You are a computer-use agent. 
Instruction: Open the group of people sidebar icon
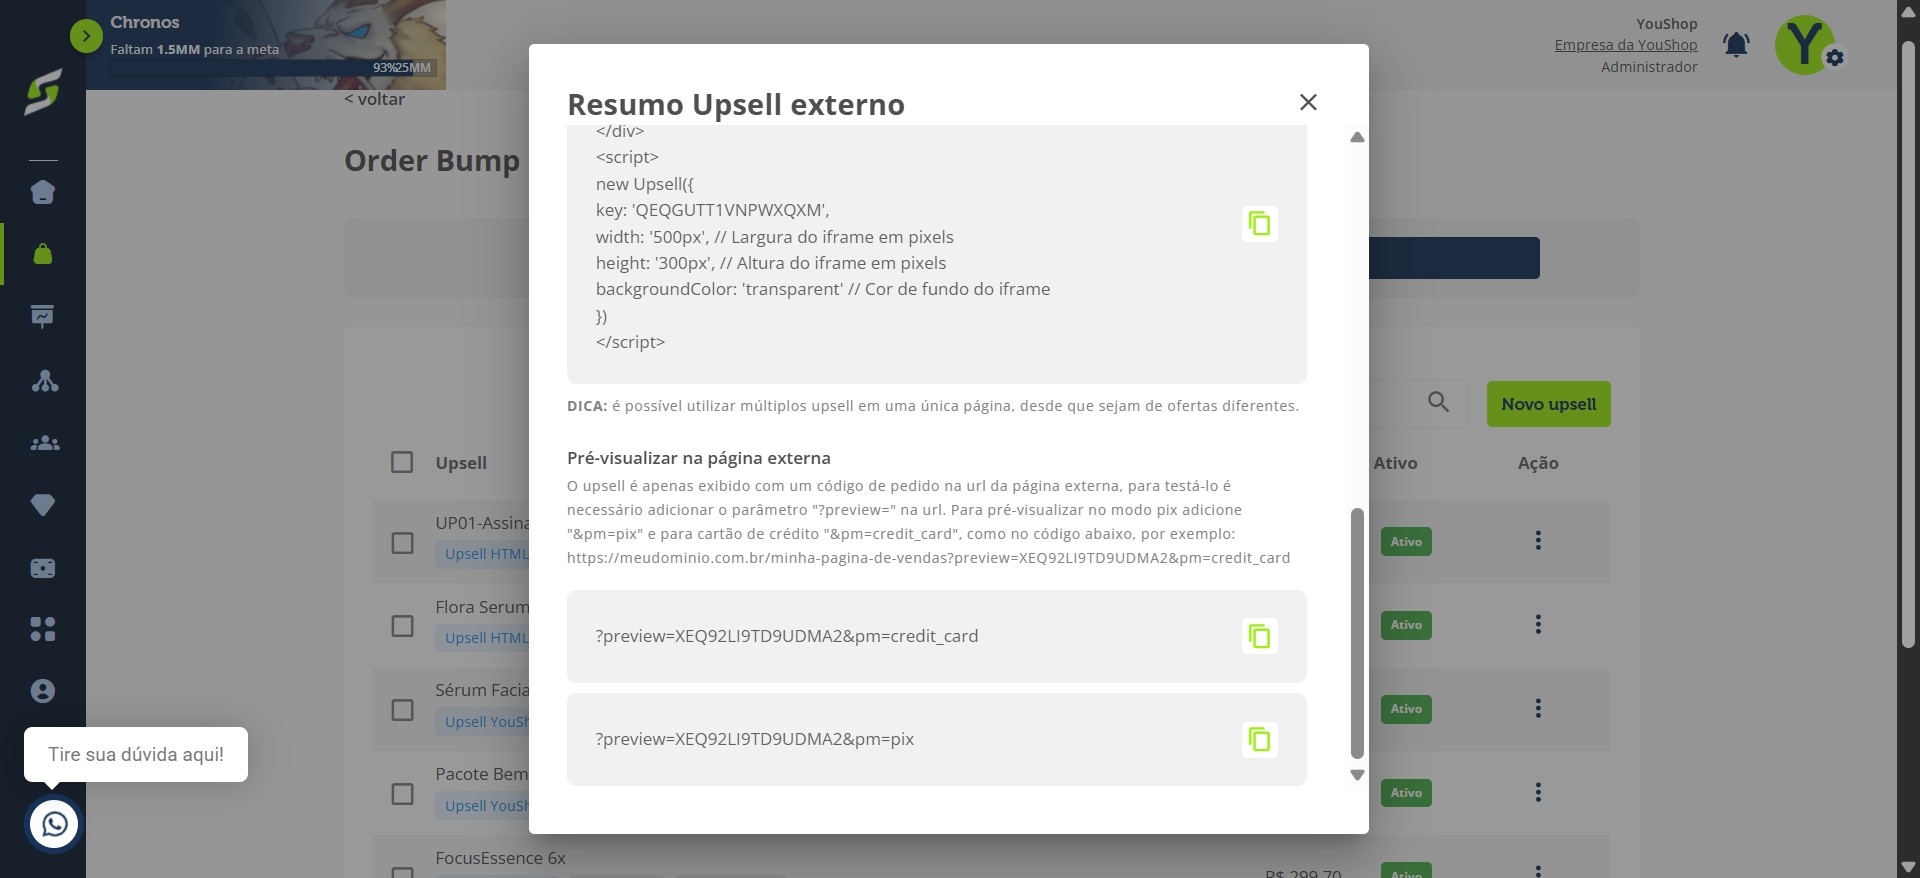(x=45, y=443)
